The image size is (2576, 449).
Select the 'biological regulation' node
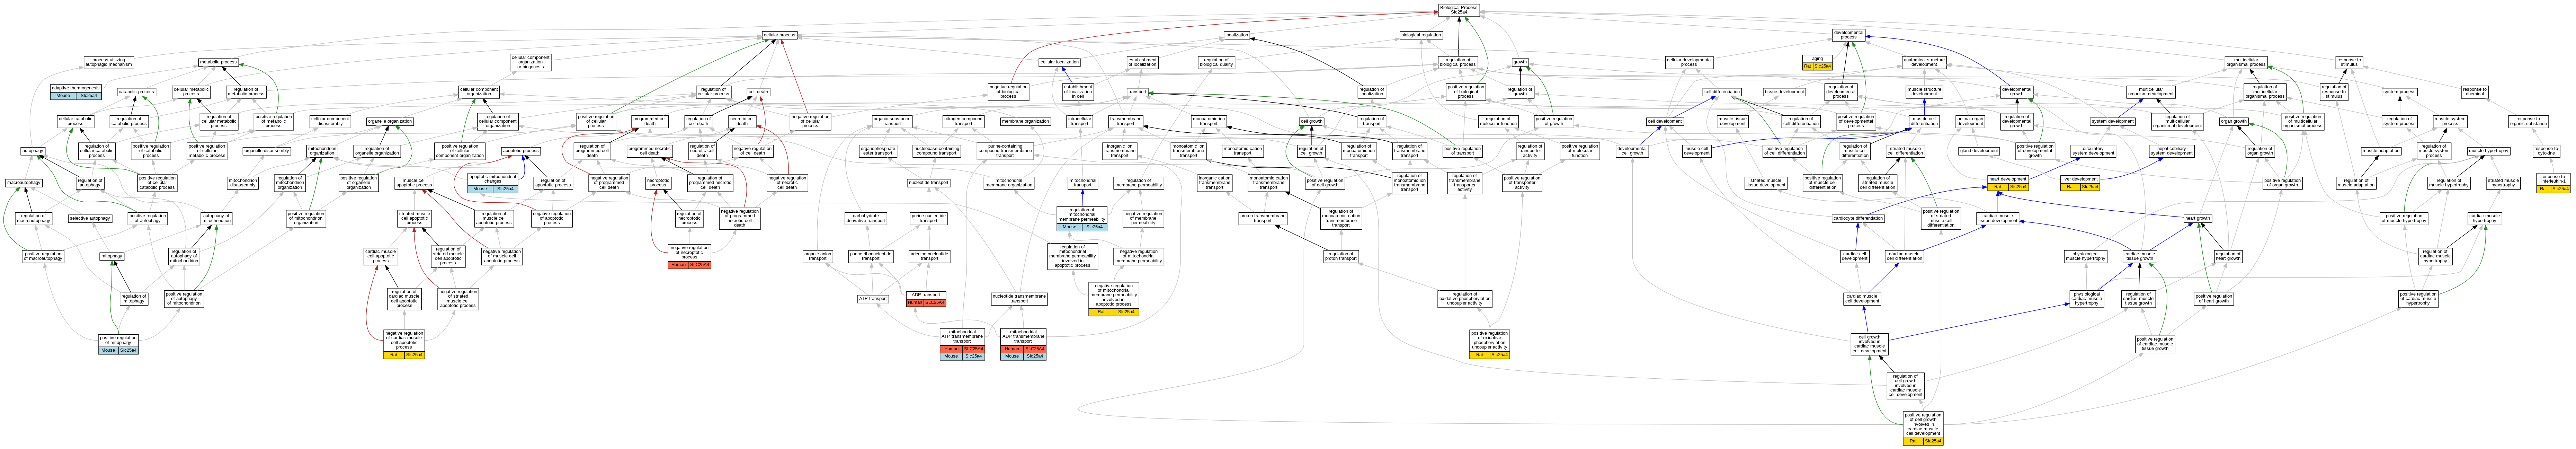tap(1421, 35)
